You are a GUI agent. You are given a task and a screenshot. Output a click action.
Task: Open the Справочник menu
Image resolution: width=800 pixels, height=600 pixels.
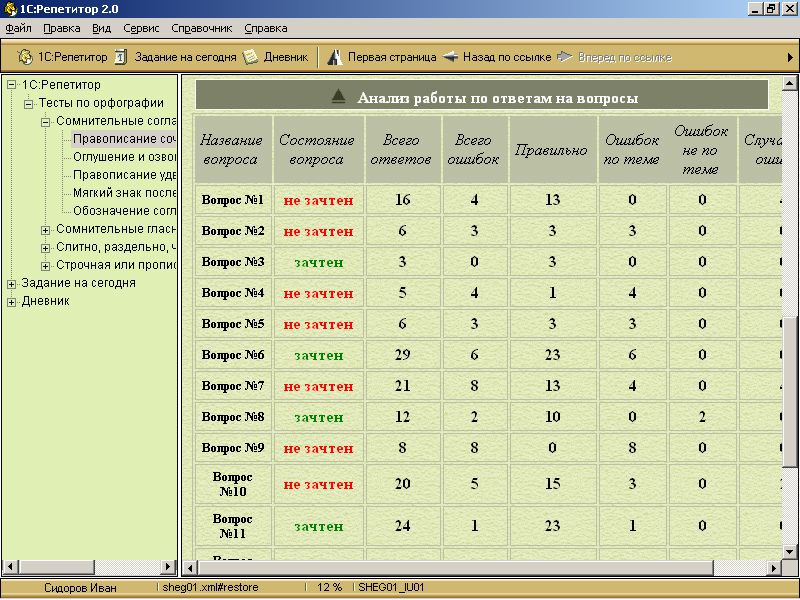[x=201, y=28]
